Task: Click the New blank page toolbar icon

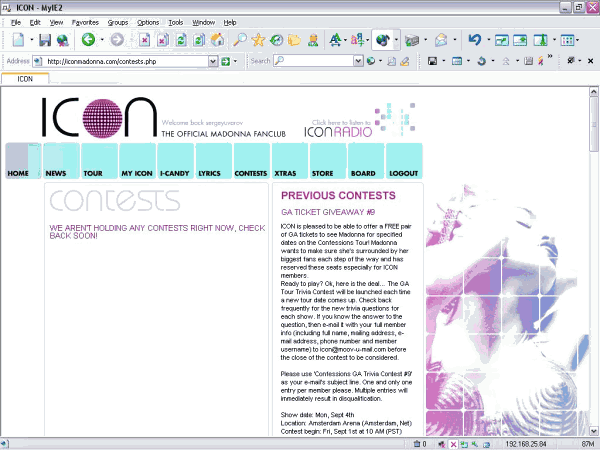Action: tap(18, 39)
